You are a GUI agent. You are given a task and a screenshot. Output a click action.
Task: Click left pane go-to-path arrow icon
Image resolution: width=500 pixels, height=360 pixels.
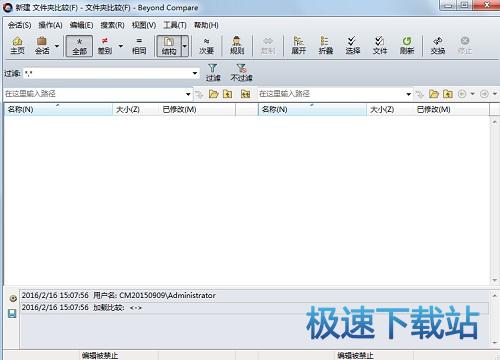click(x=199, y=94)
